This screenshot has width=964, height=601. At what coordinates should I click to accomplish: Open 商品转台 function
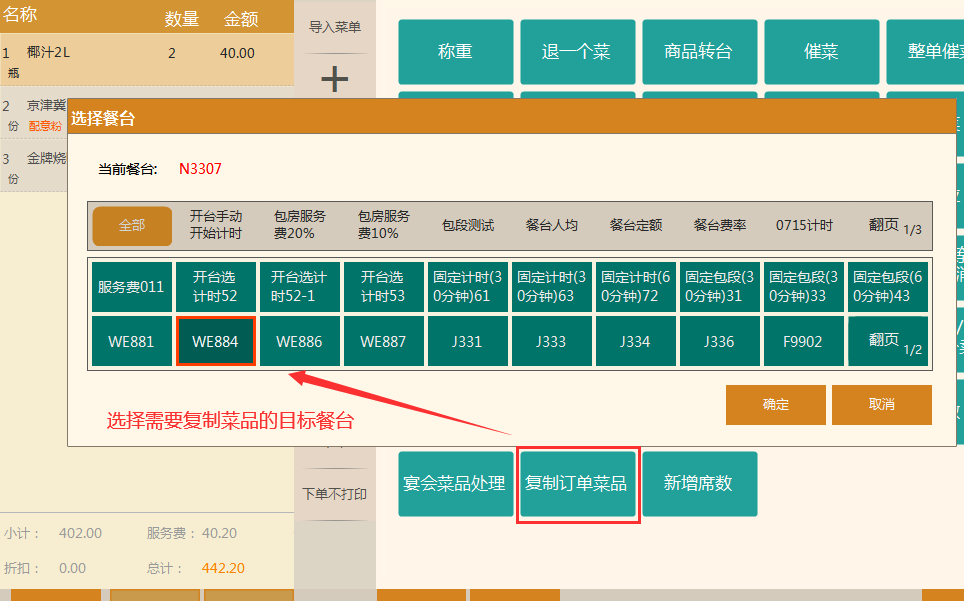(699, 52)
